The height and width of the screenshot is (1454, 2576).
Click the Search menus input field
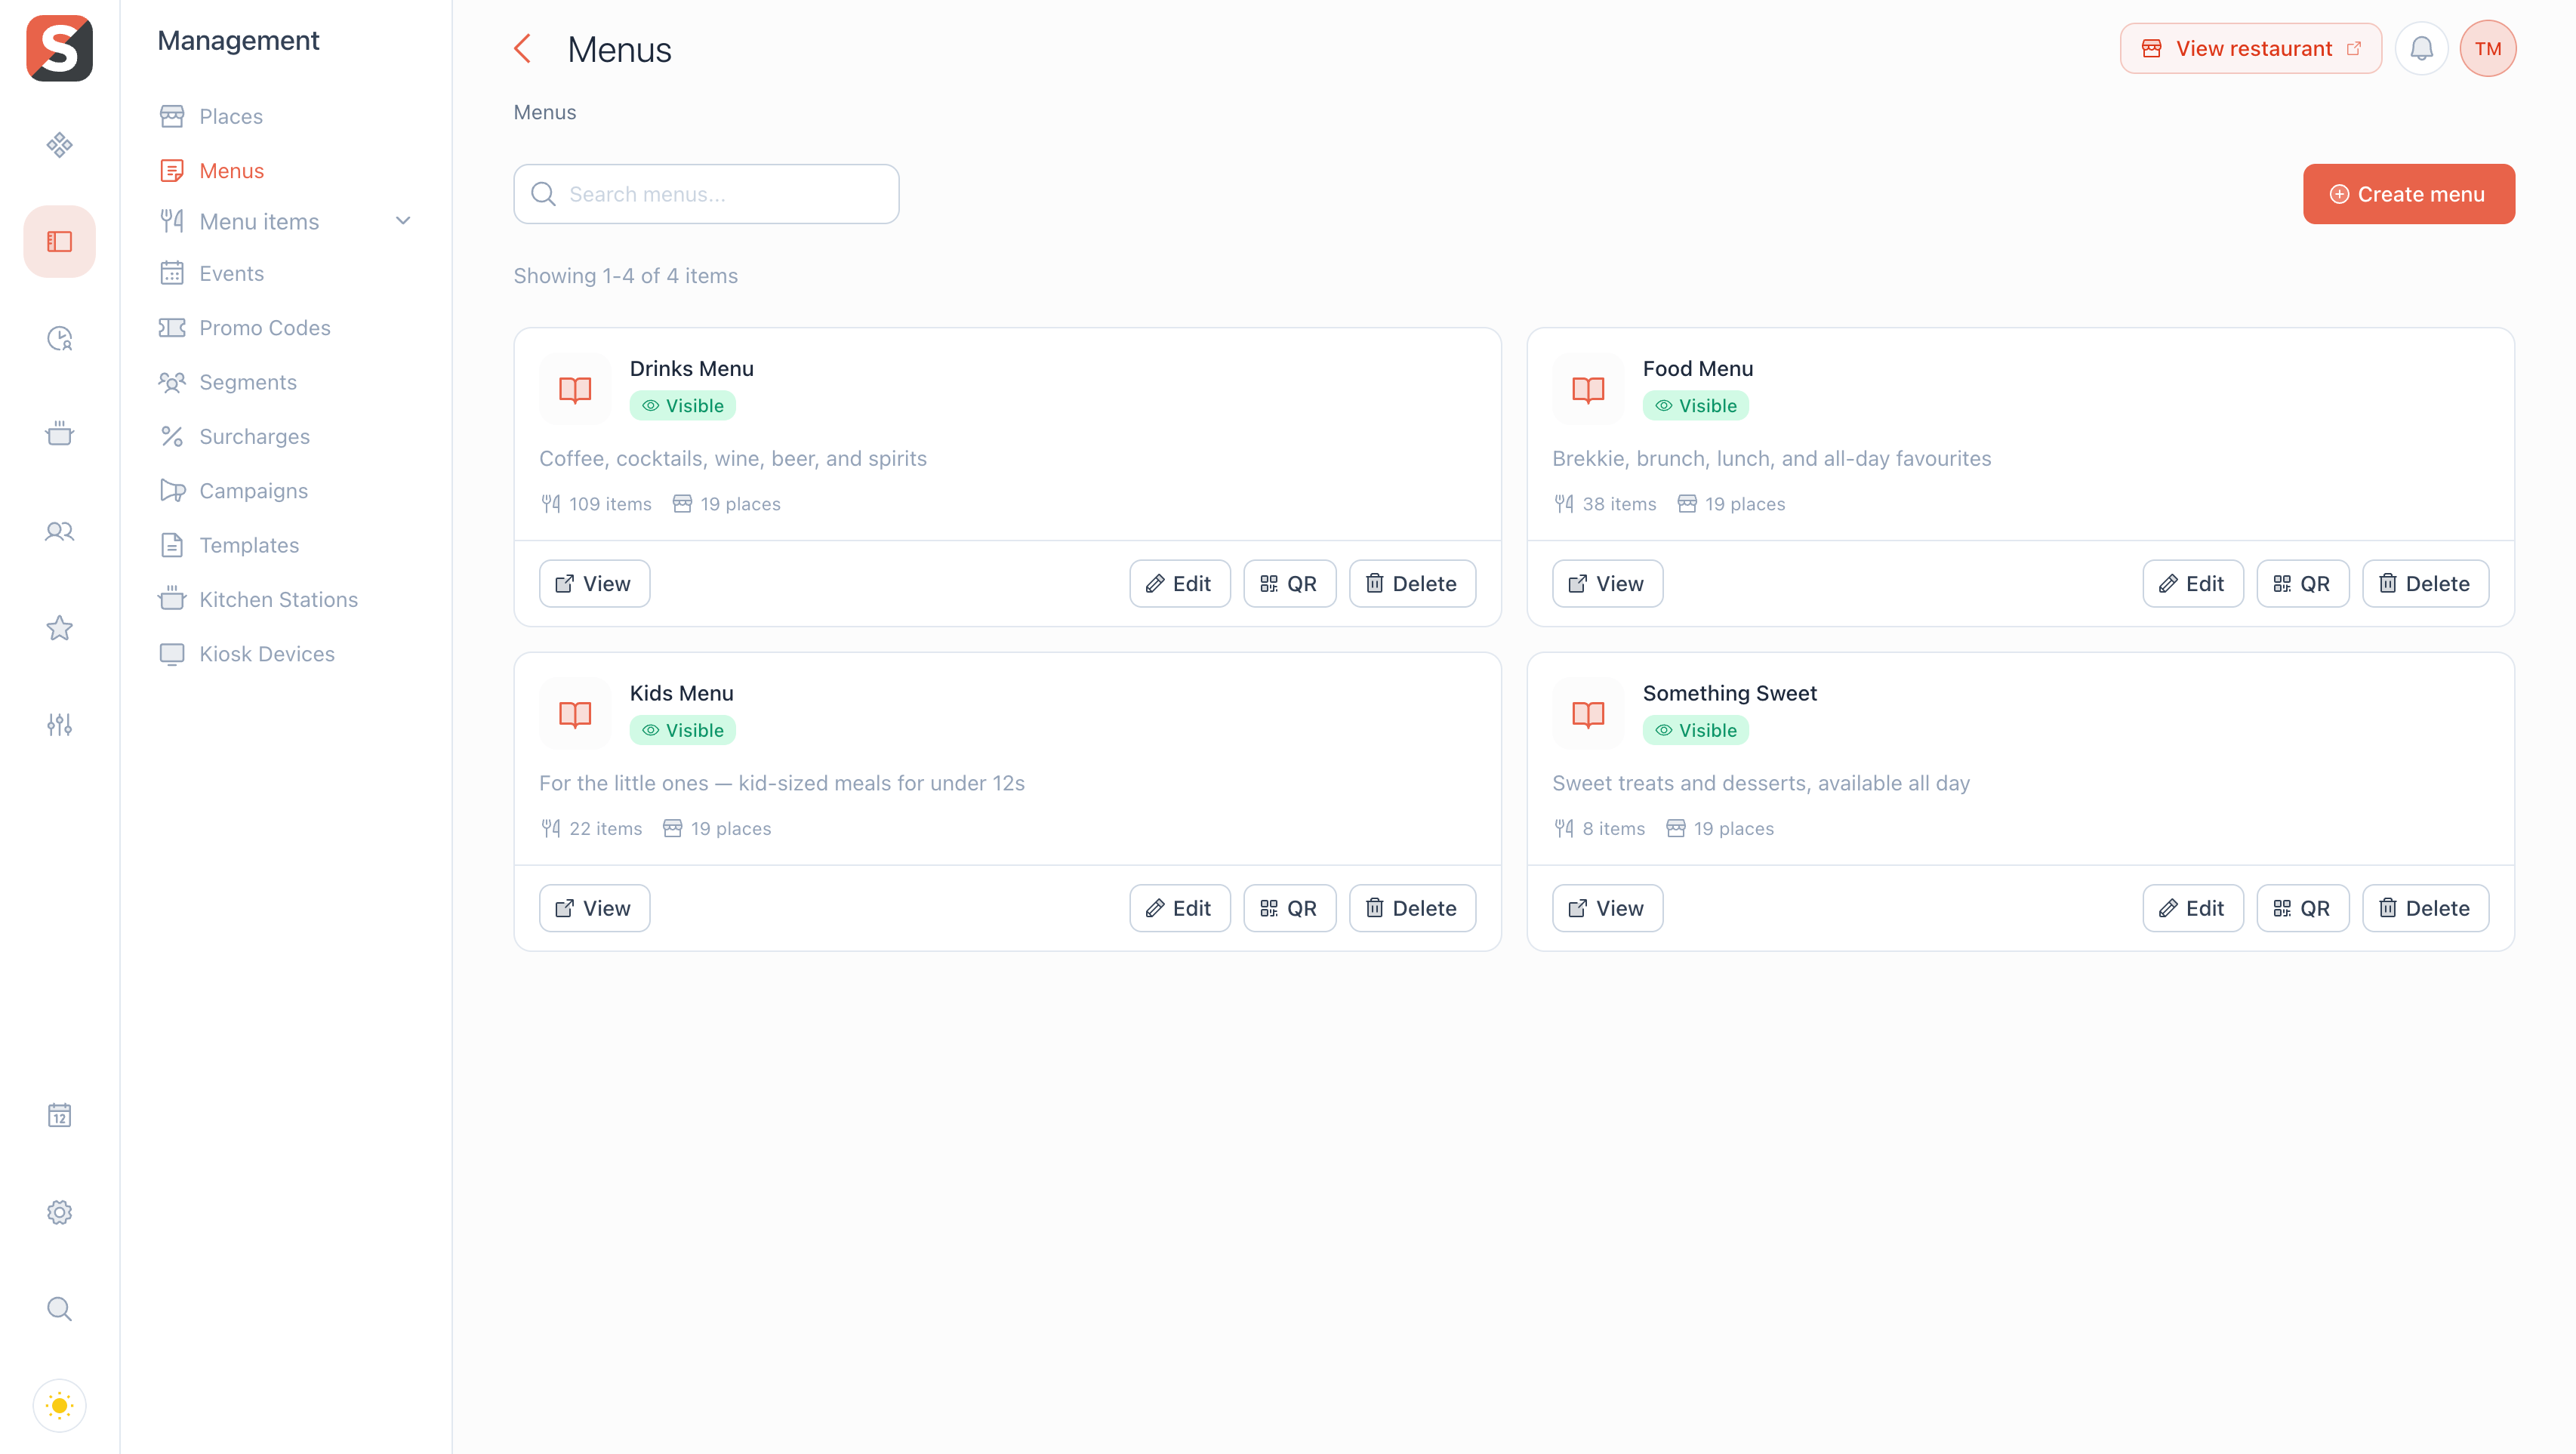[x=706, y=194]
